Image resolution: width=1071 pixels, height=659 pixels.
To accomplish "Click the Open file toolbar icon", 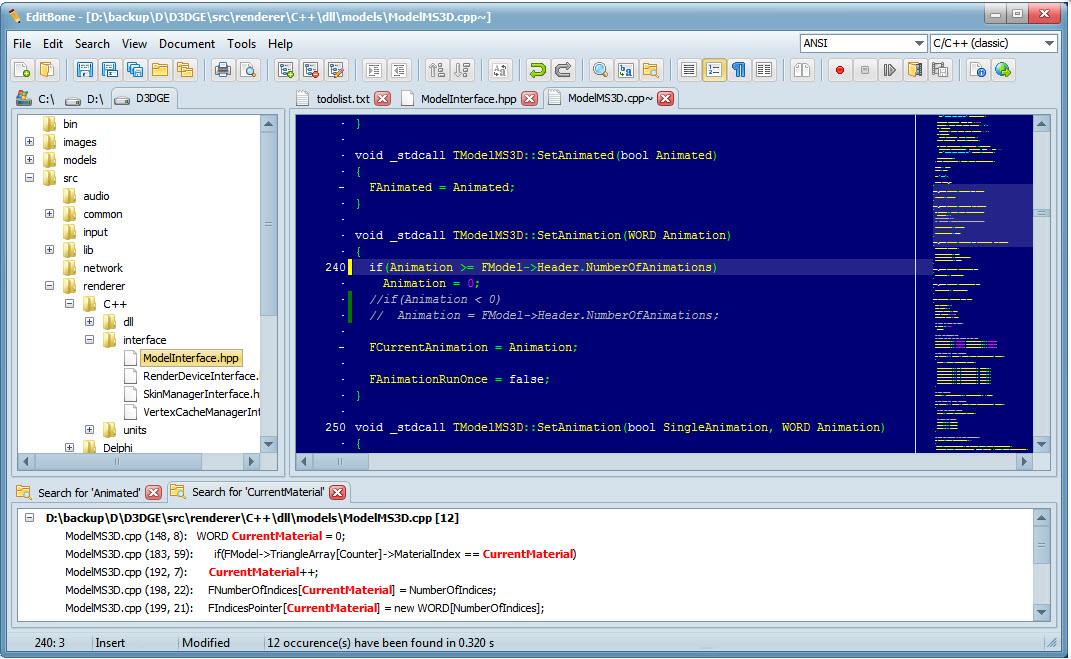I will pyautogui.click(x=47, y=70).
